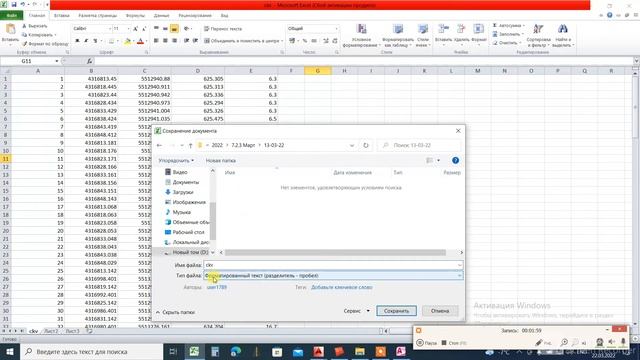This screenshot has width=640, height=360.
Task: Click the Имя файла input field
Action: click(x=333, y=265)
